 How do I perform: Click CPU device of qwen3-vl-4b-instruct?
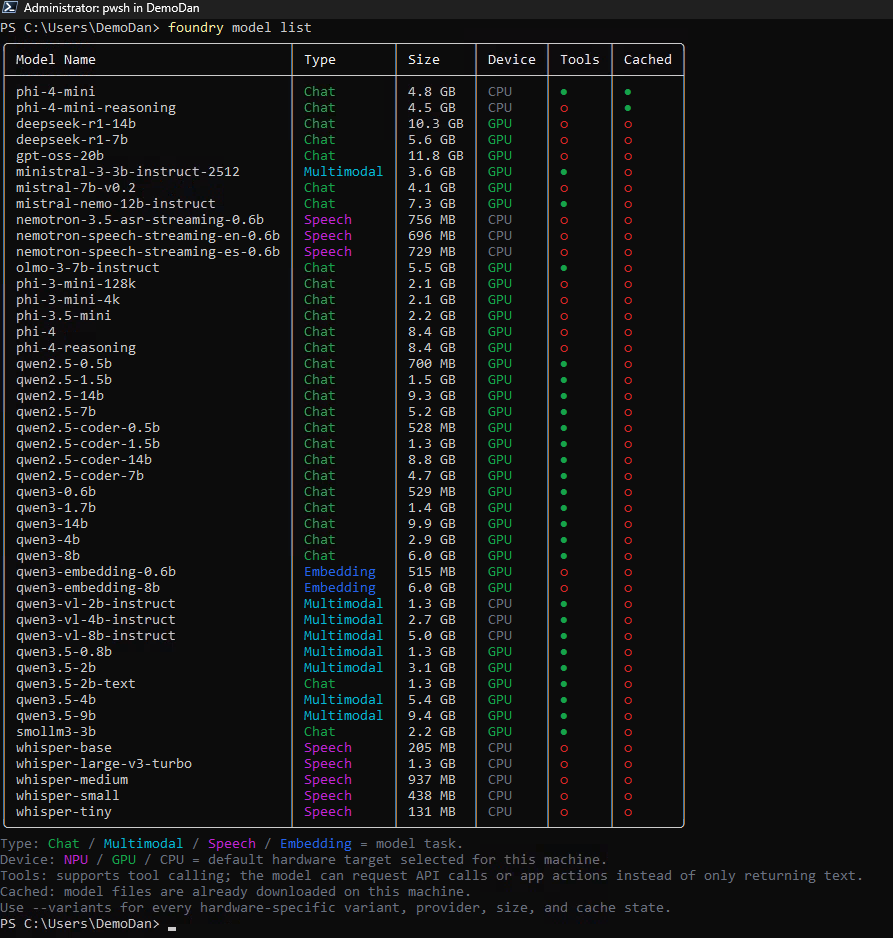[499, 620]
